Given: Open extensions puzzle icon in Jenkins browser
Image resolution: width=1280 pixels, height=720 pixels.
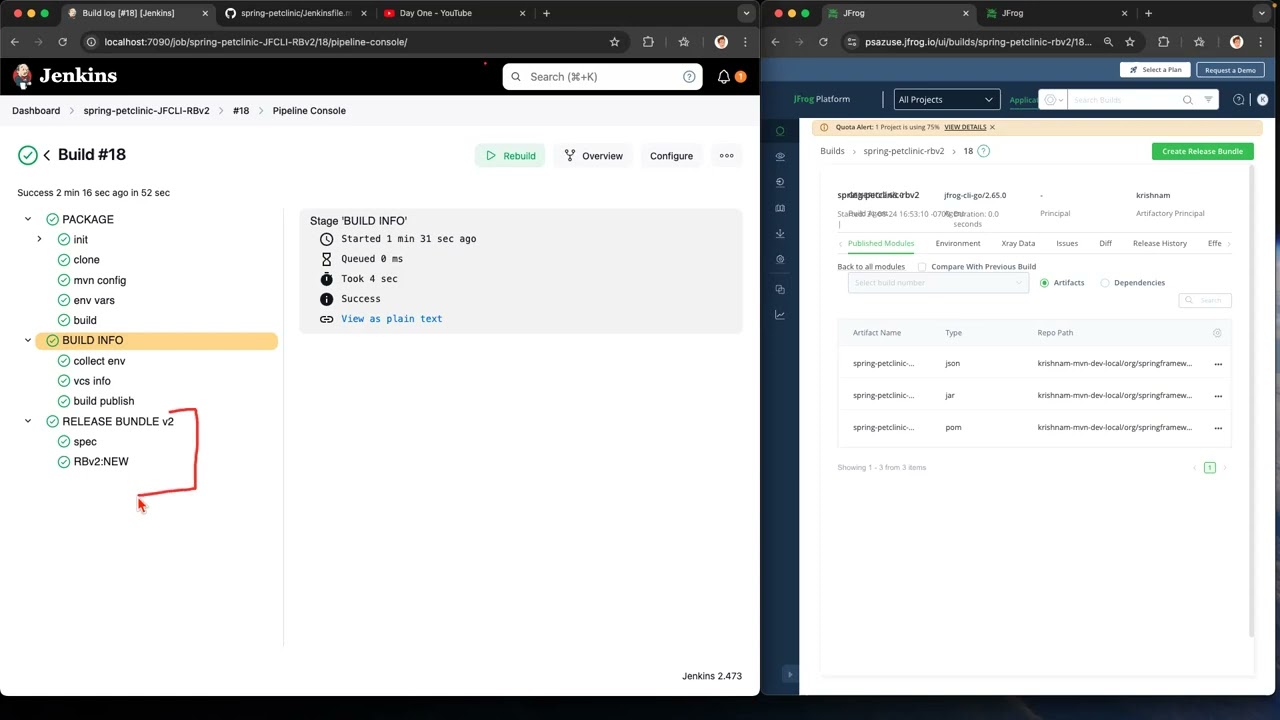Looking at the screenshot, I should (x=648, y=42).
